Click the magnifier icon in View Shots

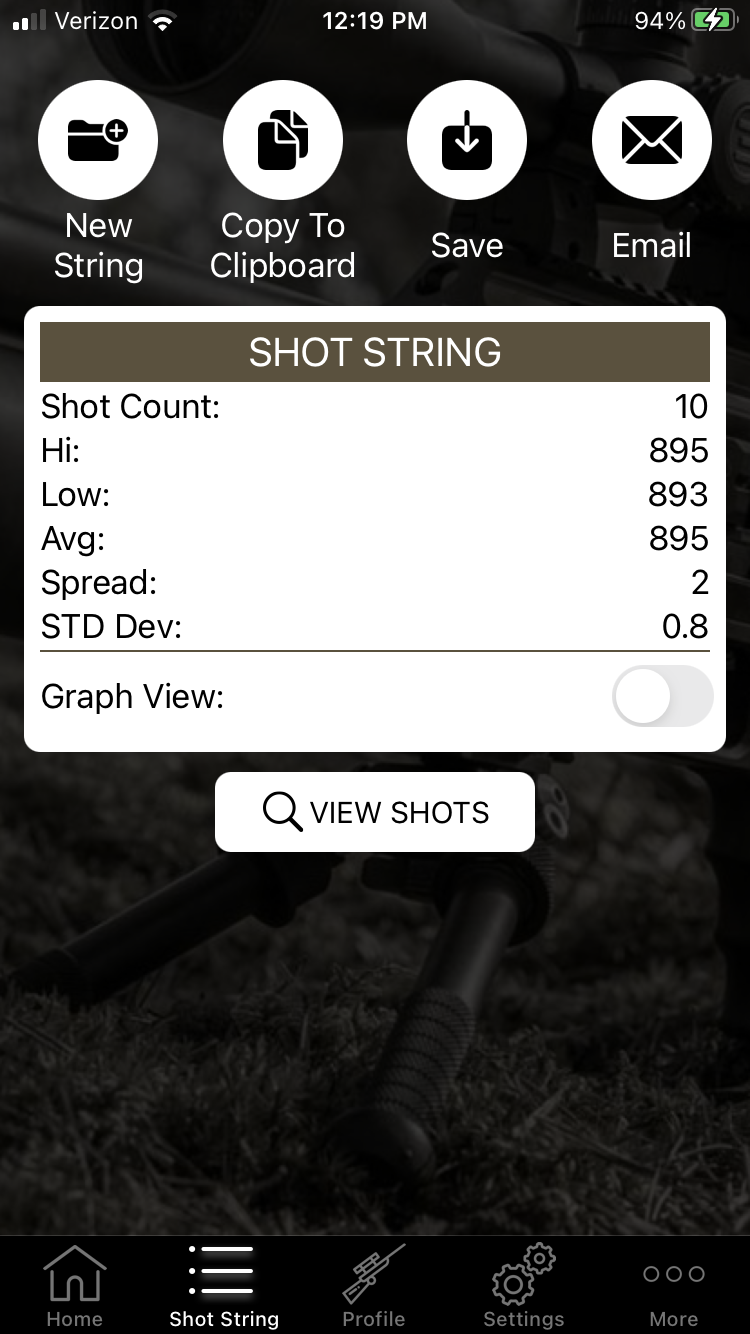[283, 812]
